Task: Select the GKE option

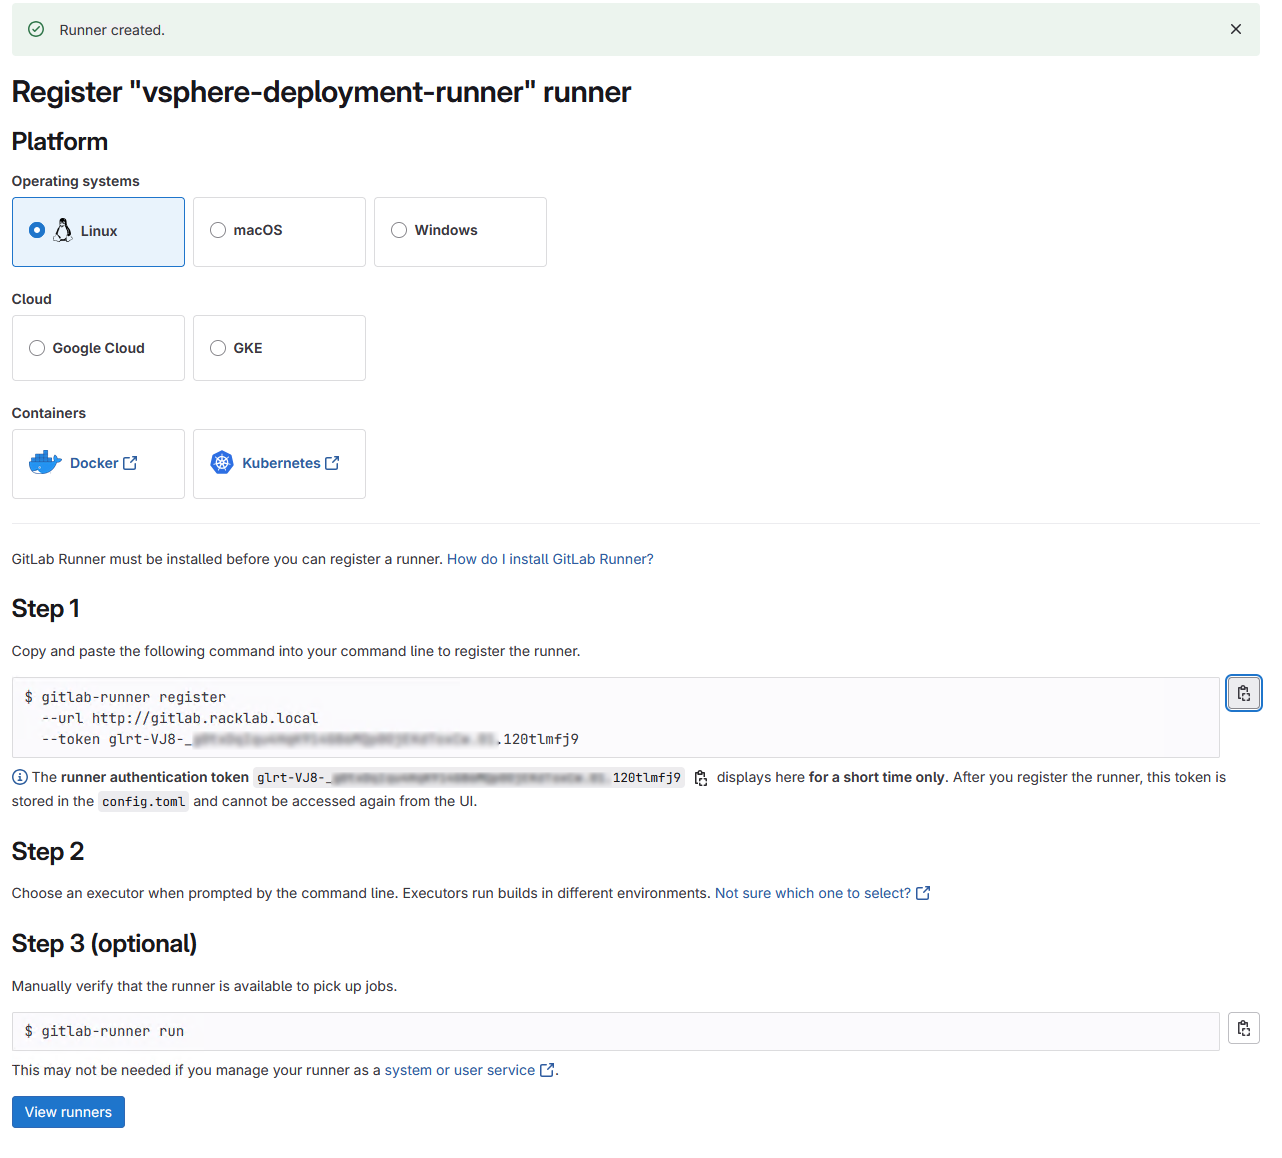Action: [x=218, y=347]
